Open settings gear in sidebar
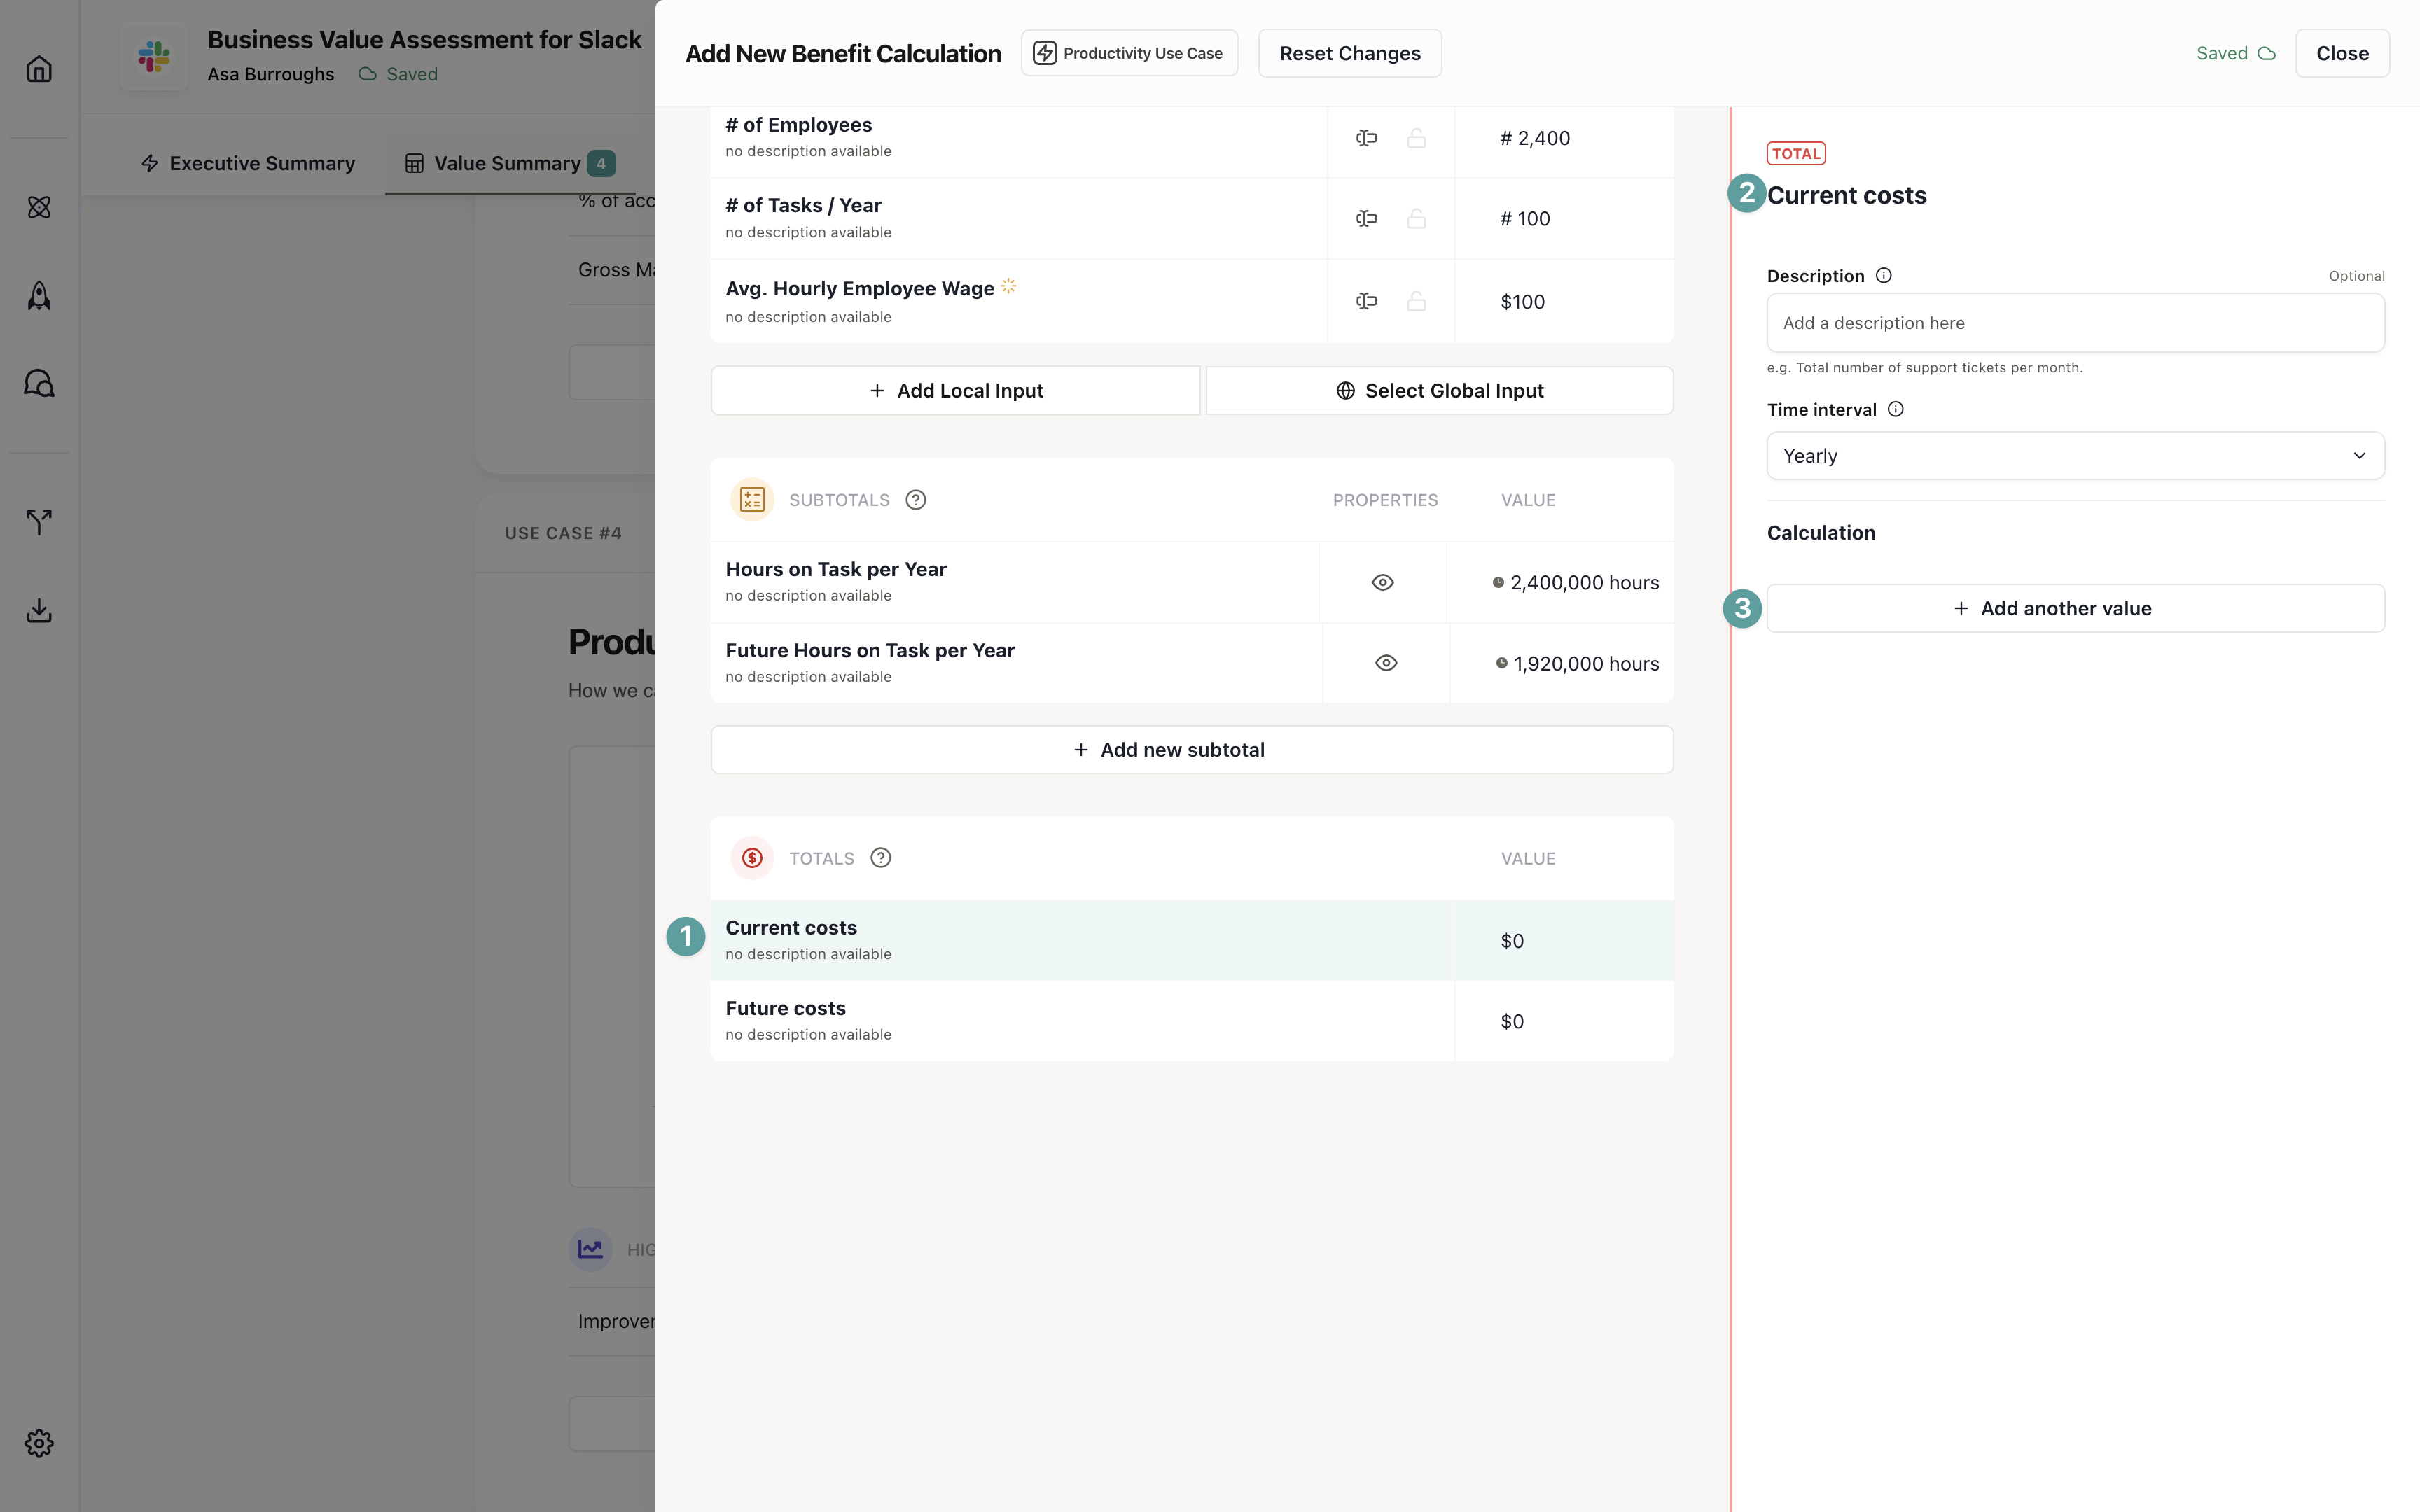Screen dimensions: 2420x1512 39,1442
